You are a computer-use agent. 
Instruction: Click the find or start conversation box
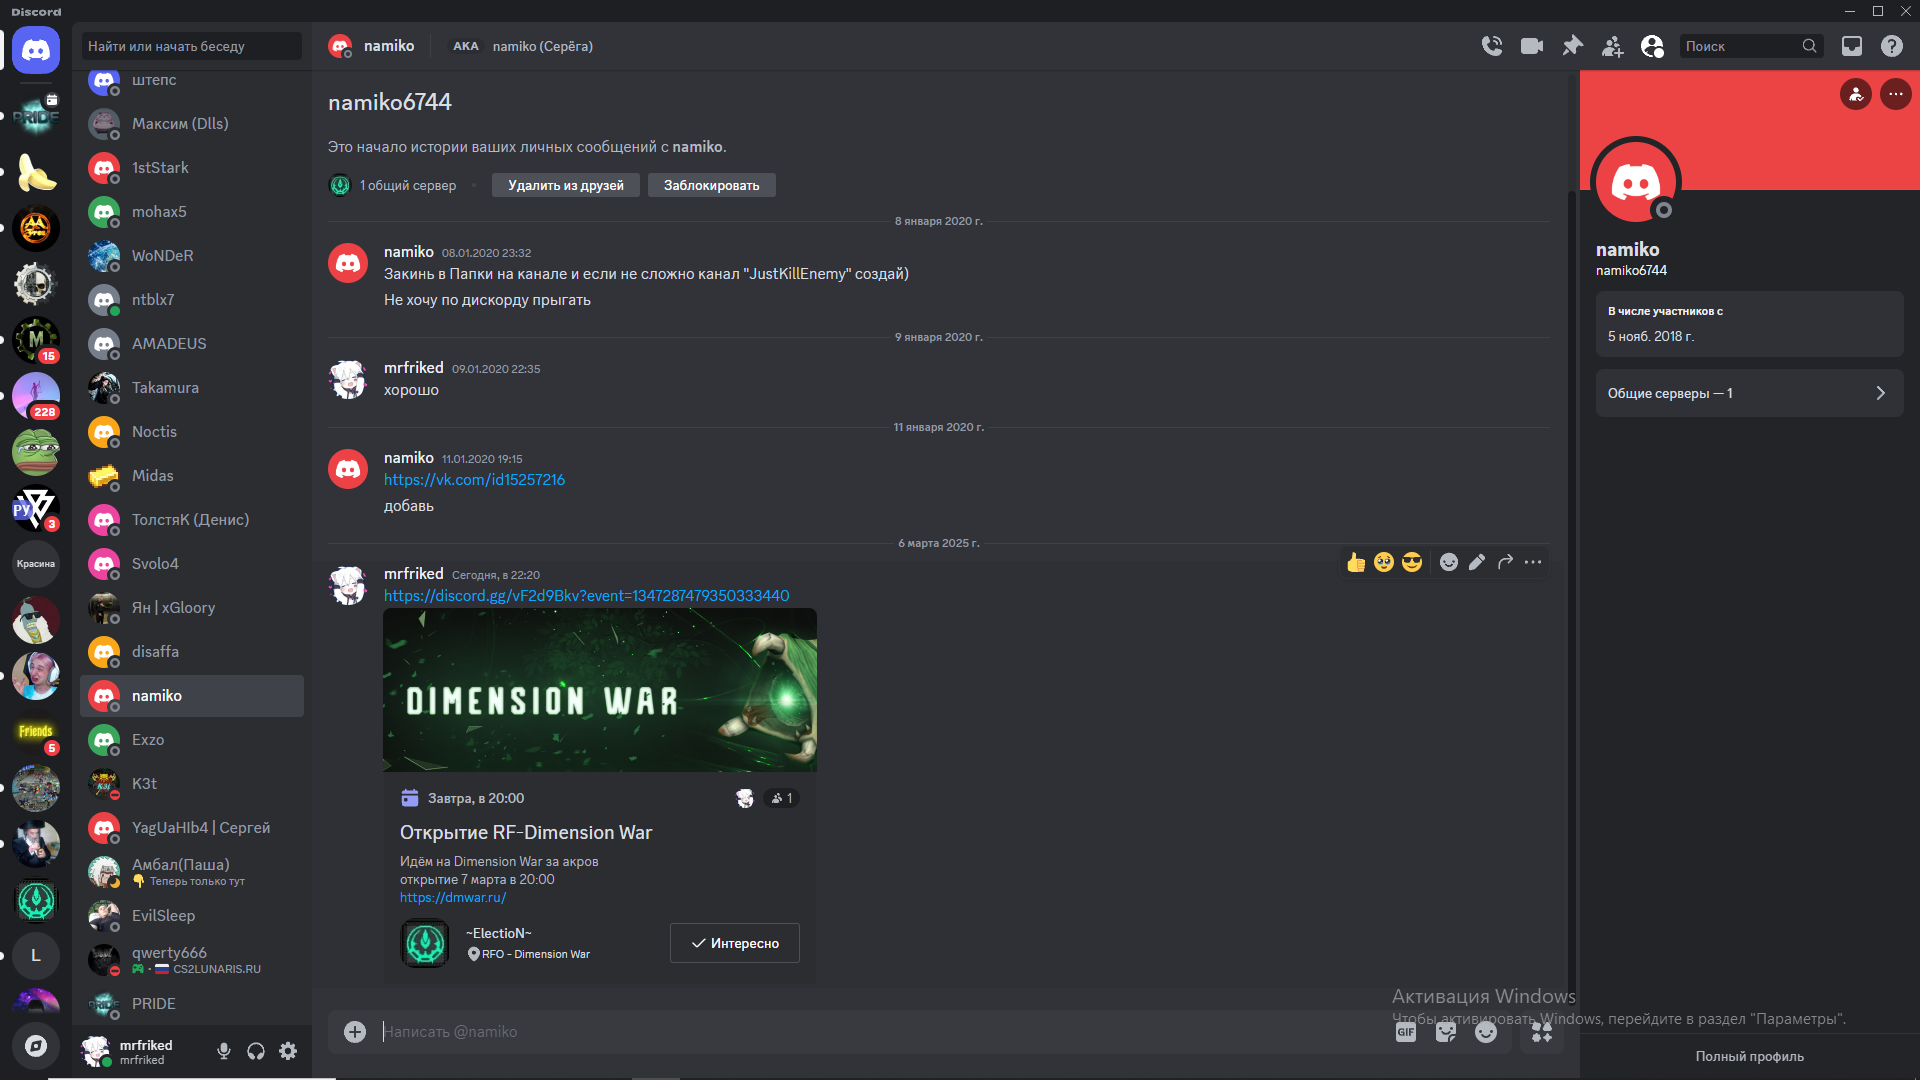pyautogui.click(x=192, y=46)
